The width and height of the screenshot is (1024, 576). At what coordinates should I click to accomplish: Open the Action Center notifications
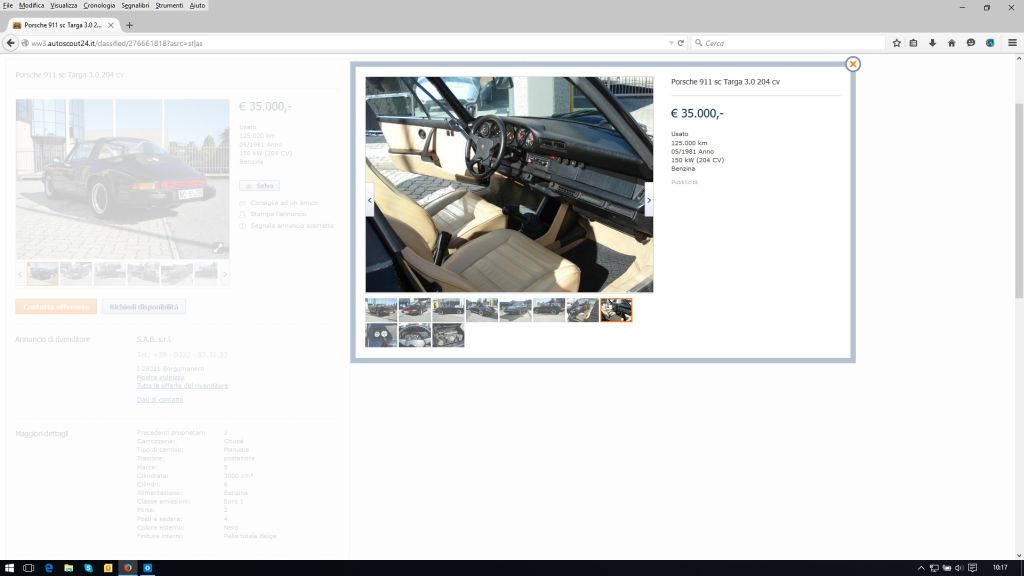coord(972,568)
